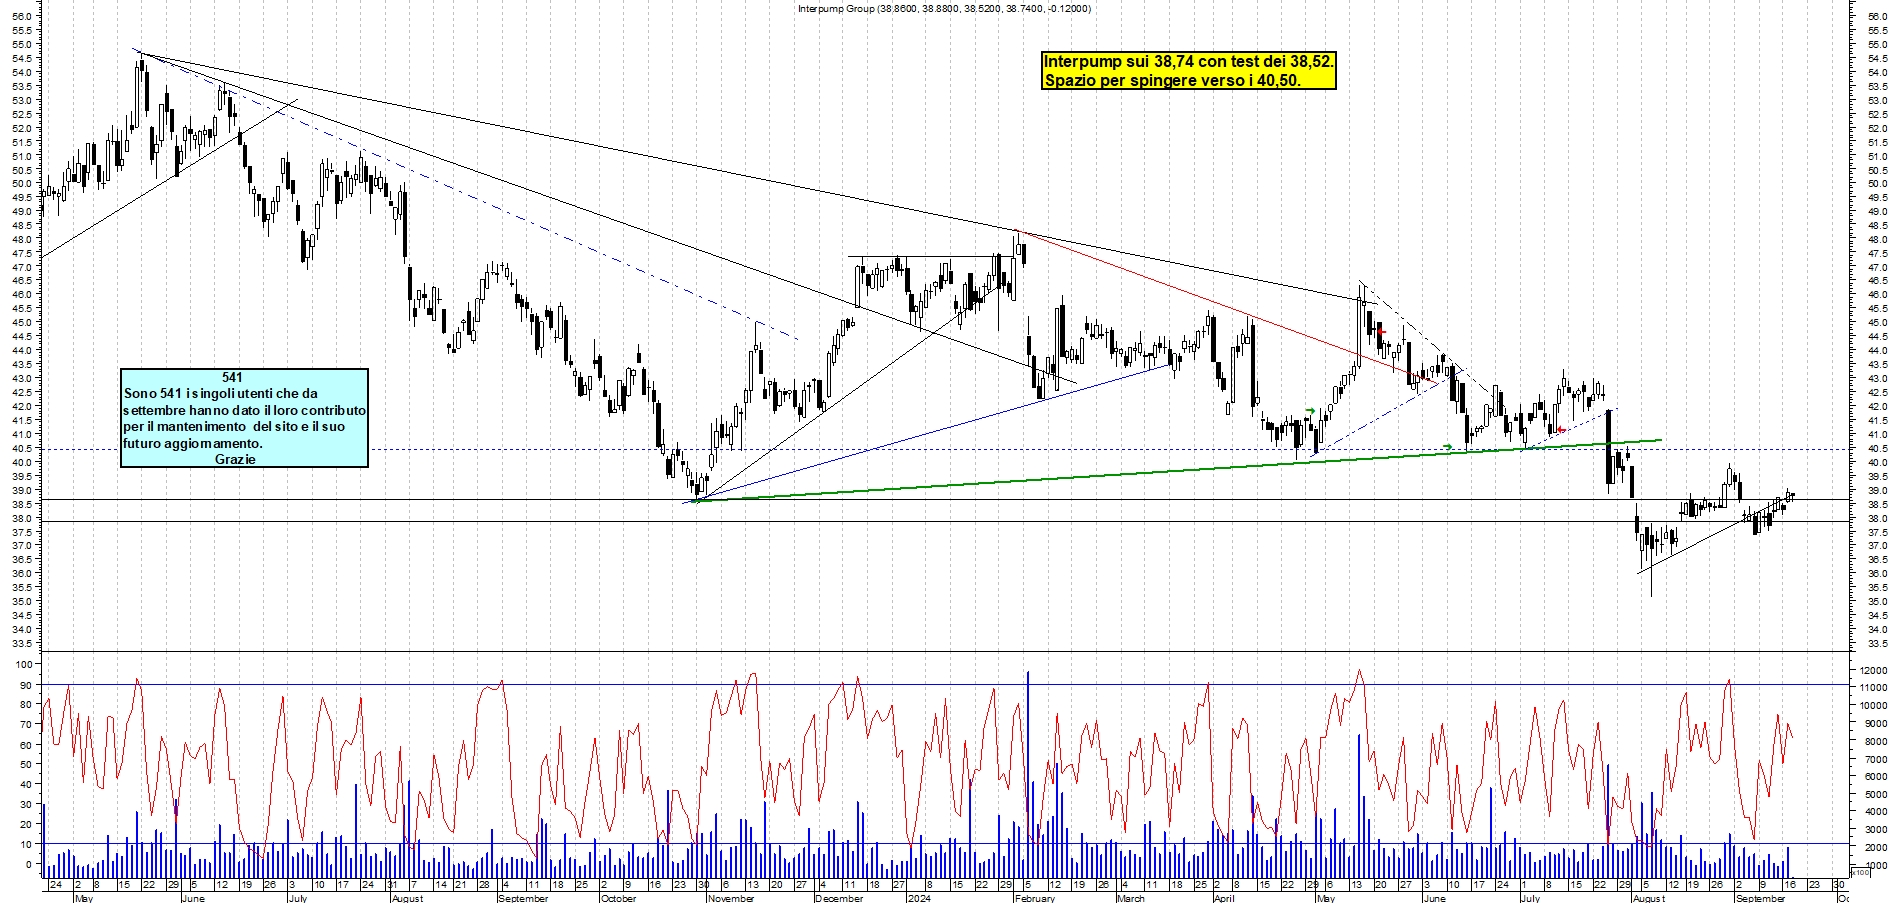Click the 'October' month label
The width and height of the screenshot is (1890, 903).
tap(618, 898)
